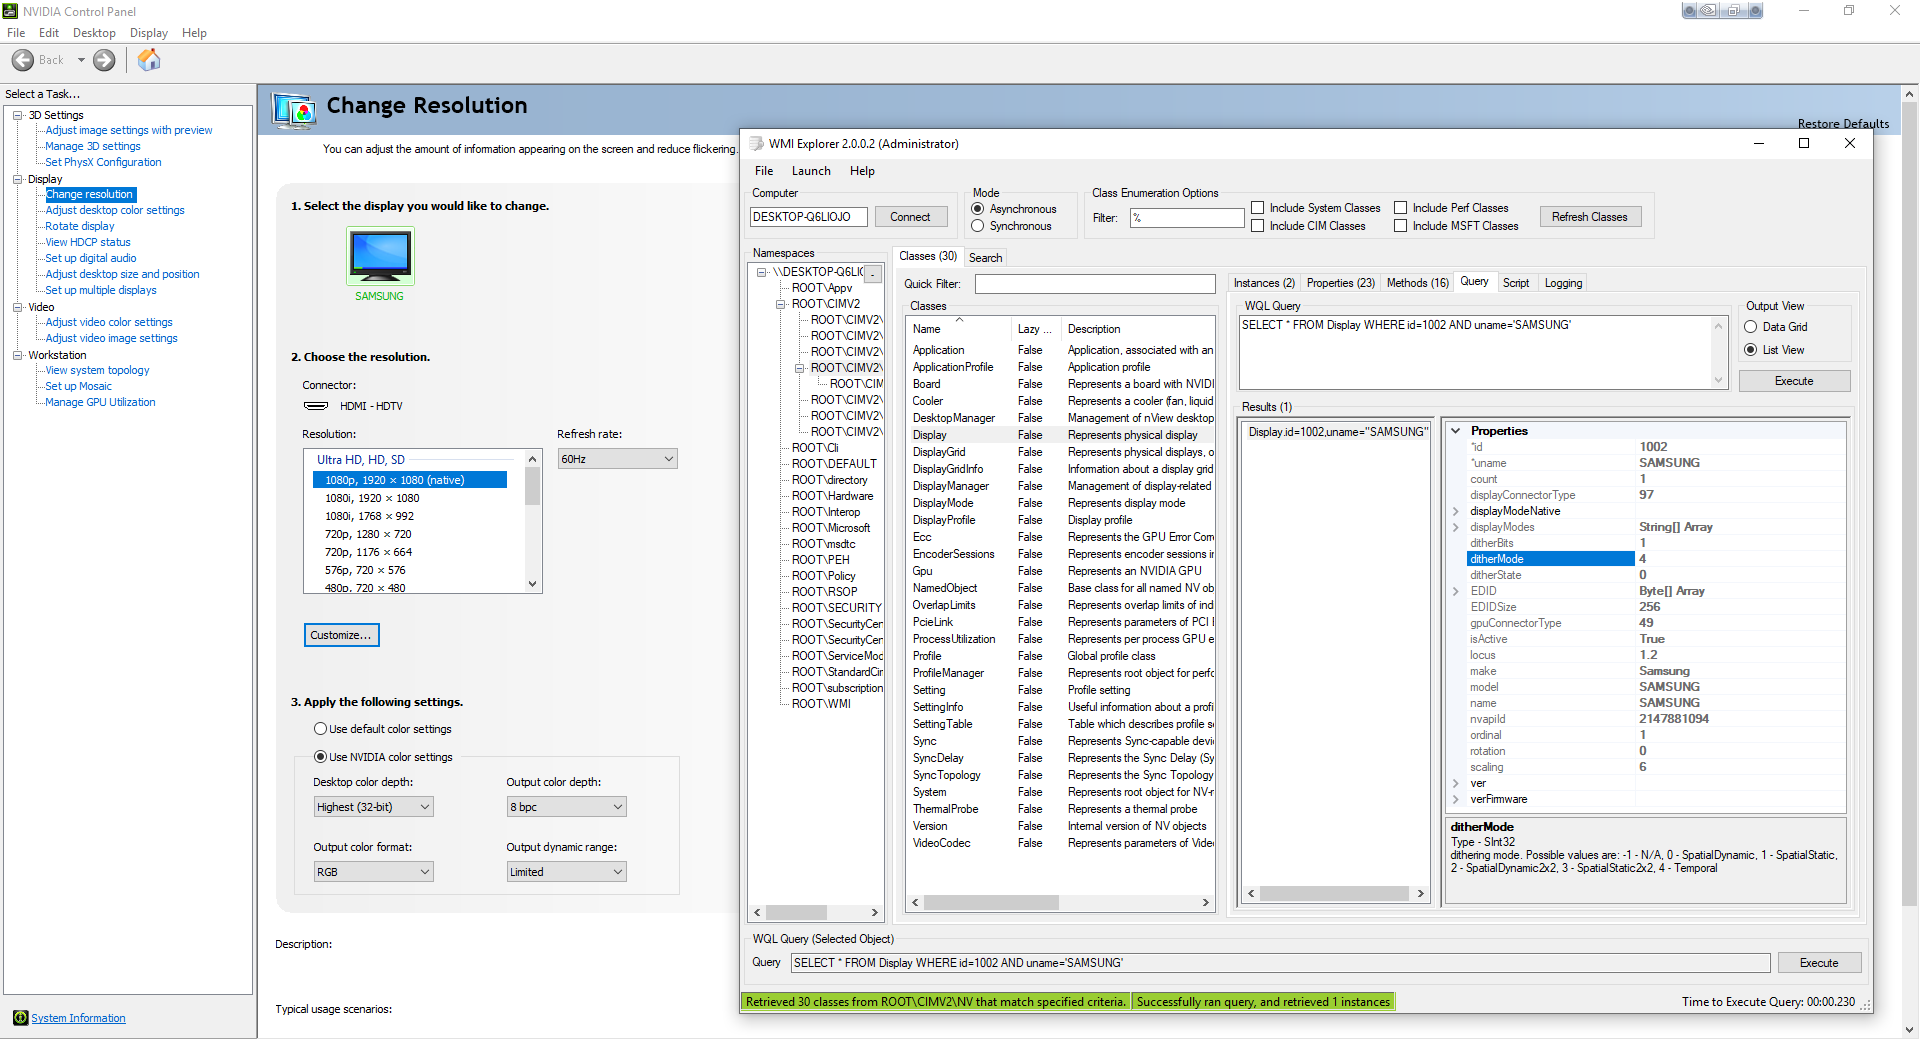Select the SAMSUNG display monitor thumbnail

click(x=380, y=256)
